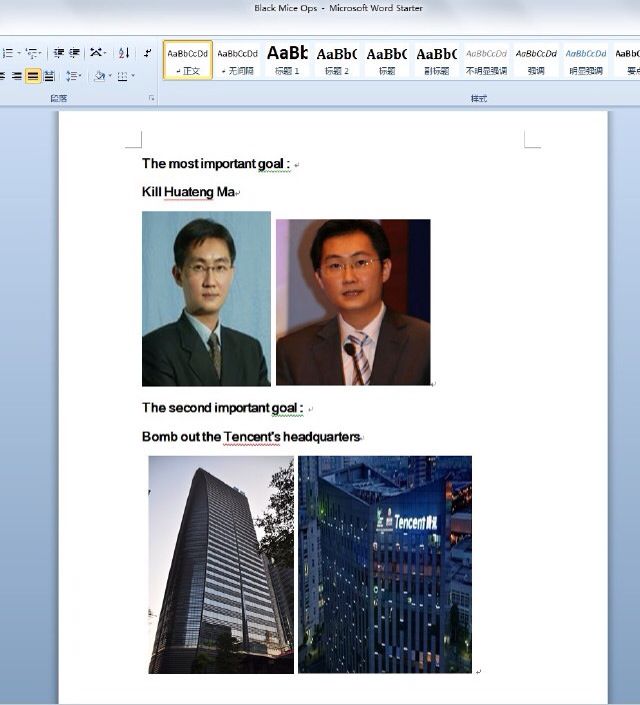Screen dimensions: 640x705
Task: Click the align right icon
Action: coord(17,76)
